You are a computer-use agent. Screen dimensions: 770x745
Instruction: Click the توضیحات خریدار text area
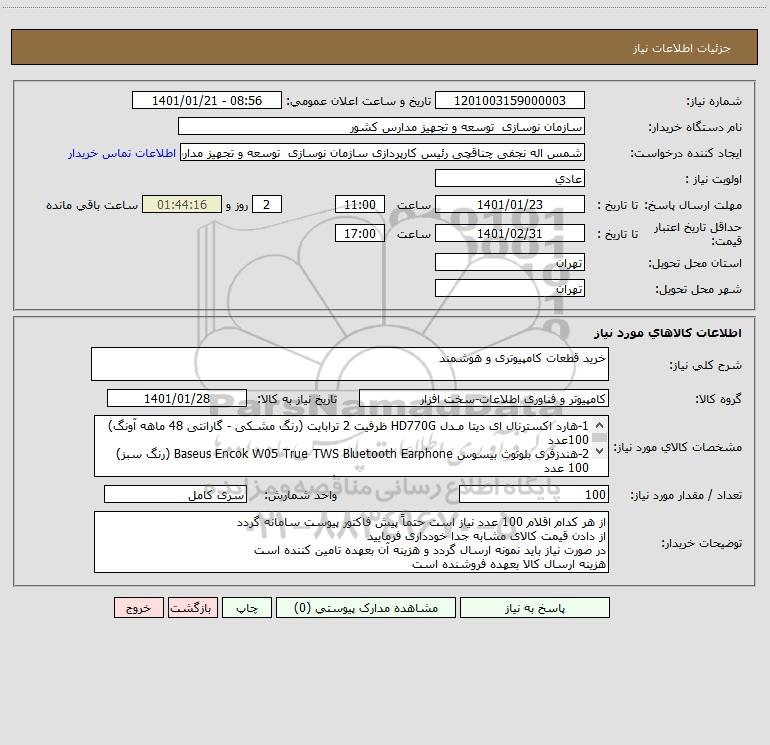click(x=351, y=542)
